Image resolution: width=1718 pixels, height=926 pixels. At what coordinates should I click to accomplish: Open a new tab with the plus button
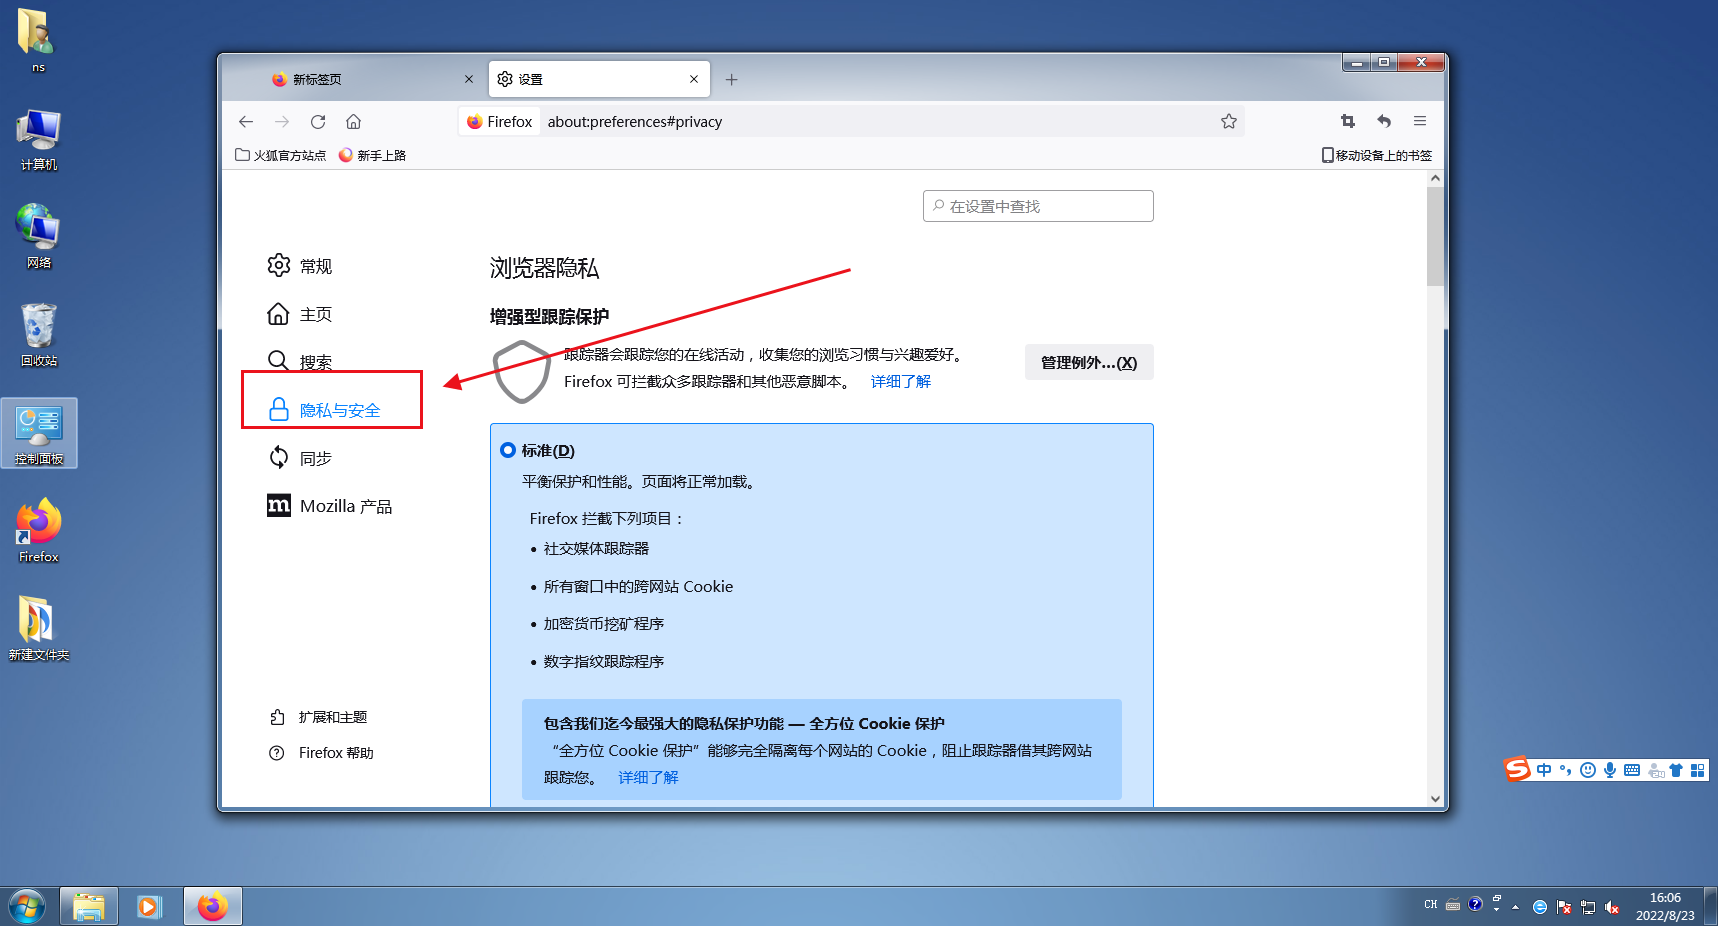(732, 80)
